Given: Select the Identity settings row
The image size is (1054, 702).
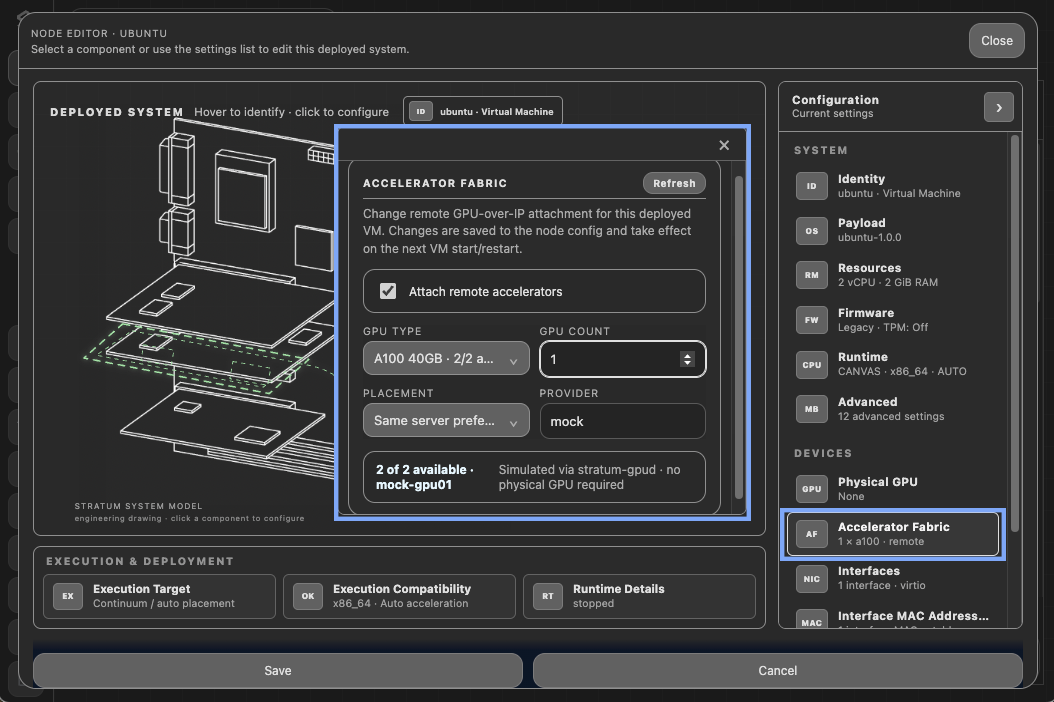Looking at the screenshot, I should pos(894,186).
